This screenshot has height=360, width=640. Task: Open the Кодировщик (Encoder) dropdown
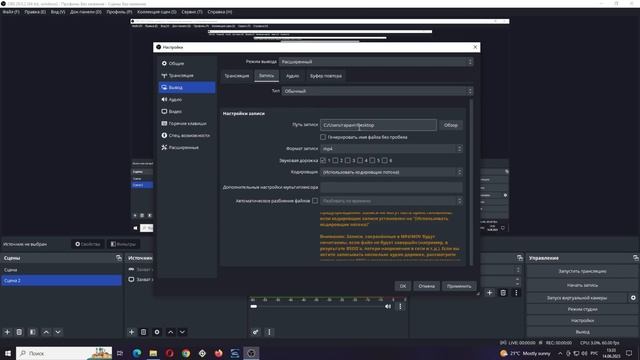tap(391, 172)
